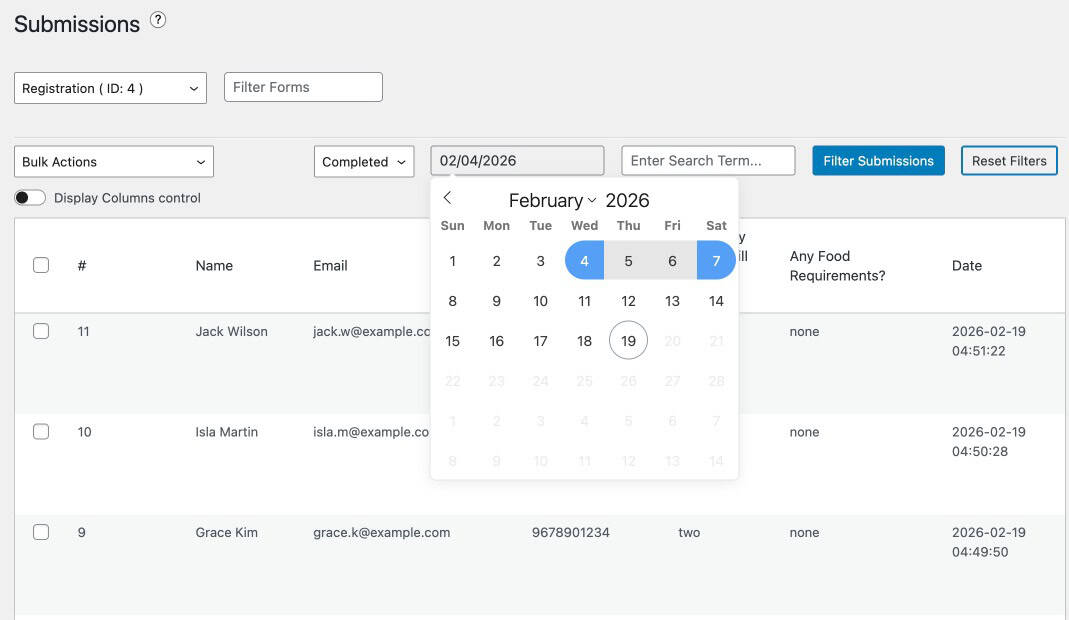Click isla.m email cell
The width and height of the screenshot is (1069, 620).
tap(371, 432)
